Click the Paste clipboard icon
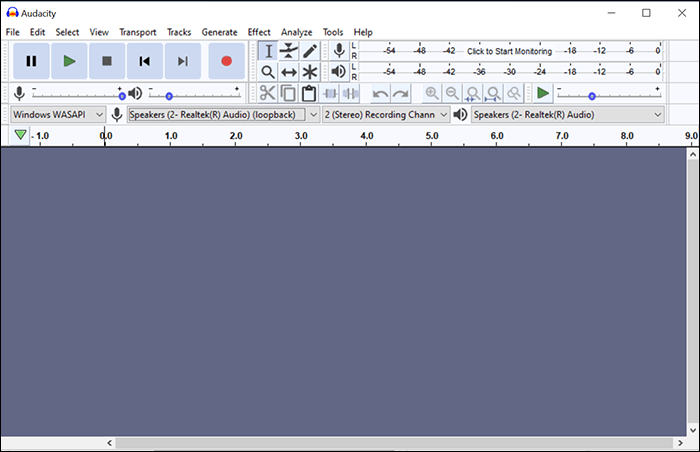This screenshot has width=700, height=452. point(309,93)
